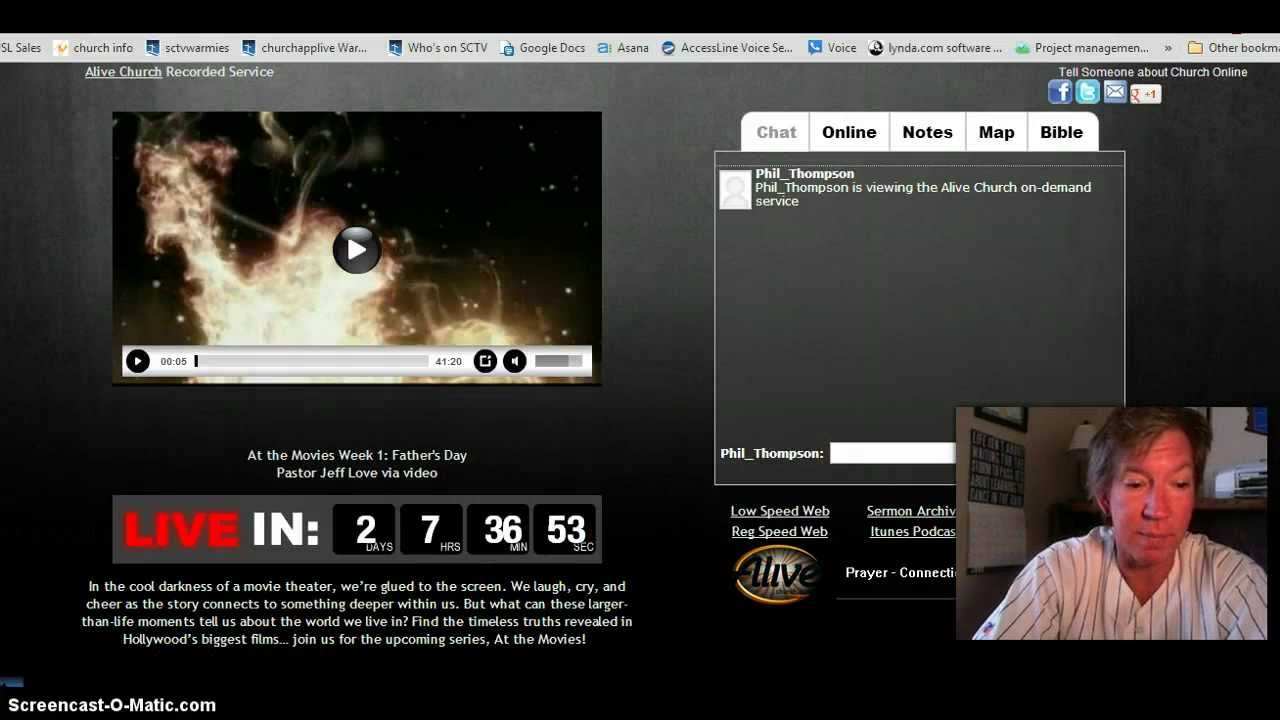Open the Sermon Archive link

911,511
